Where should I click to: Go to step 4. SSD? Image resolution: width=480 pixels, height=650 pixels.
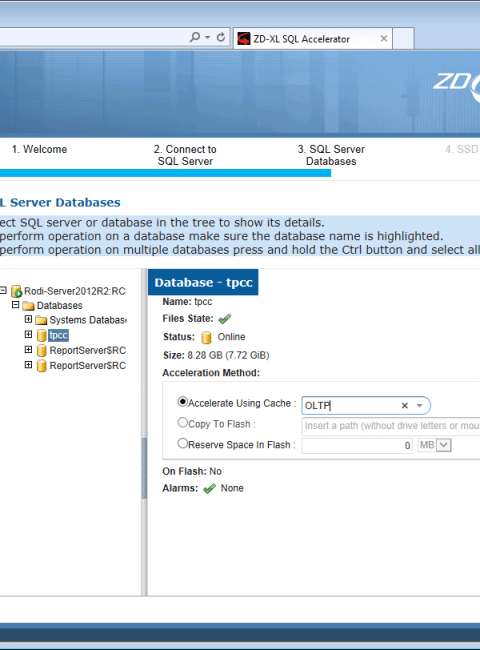[x=462, y=149]
